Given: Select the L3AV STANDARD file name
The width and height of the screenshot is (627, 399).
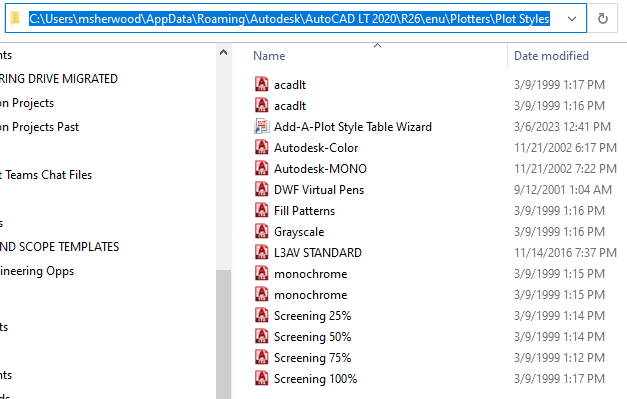Looking at the screenshot, I should point(317,253).
